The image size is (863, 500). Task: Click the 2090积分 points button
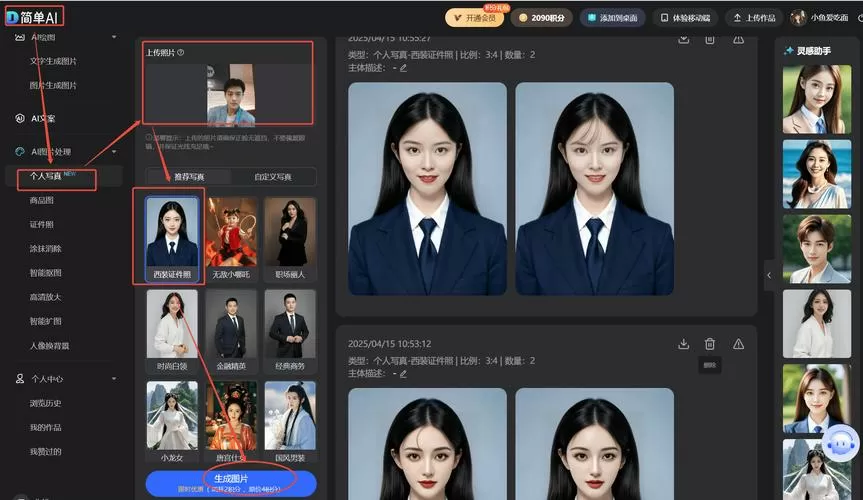tap(542, 18)
